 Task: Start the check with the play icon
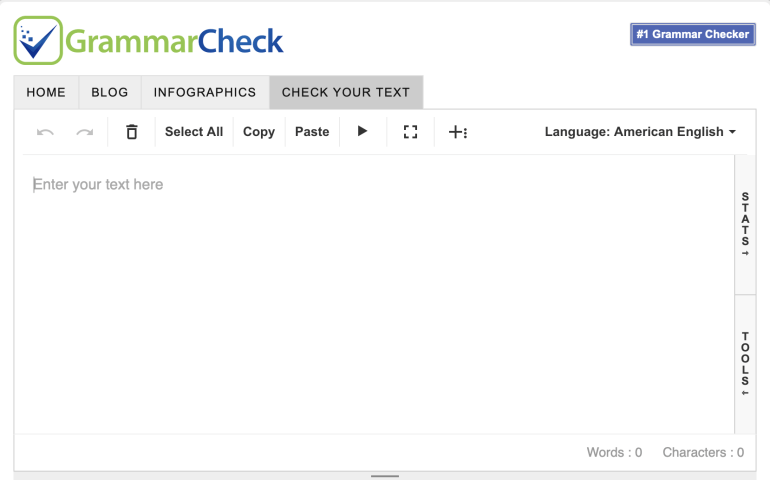pos(362,131)
